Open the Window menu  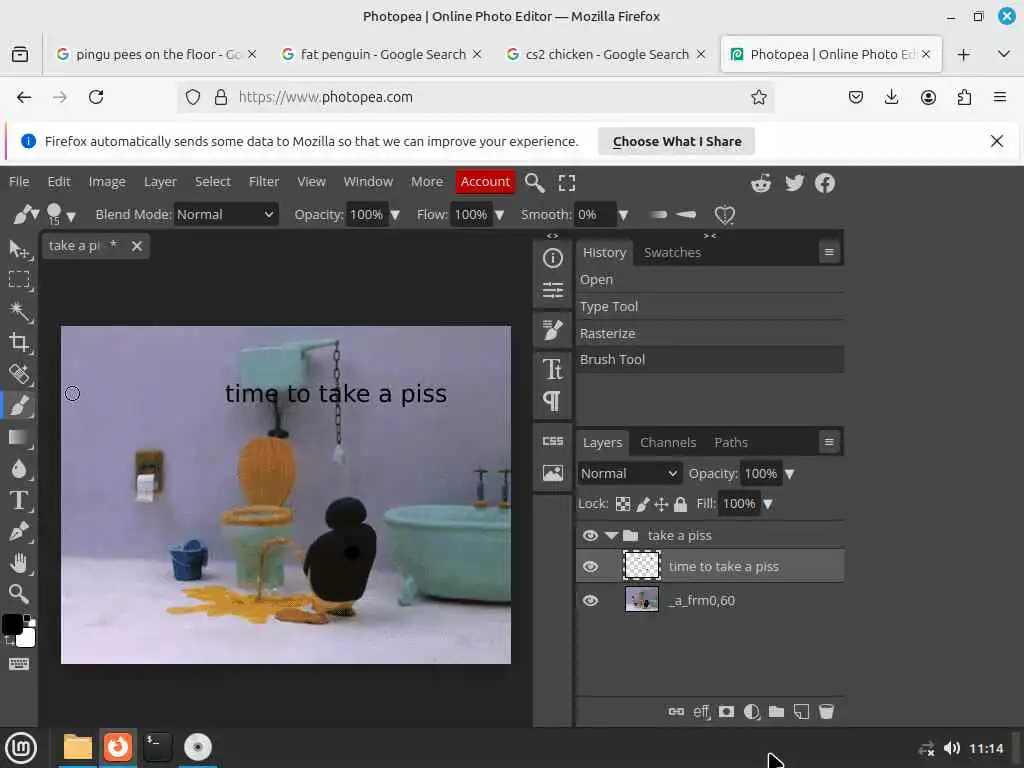[368, 182]
